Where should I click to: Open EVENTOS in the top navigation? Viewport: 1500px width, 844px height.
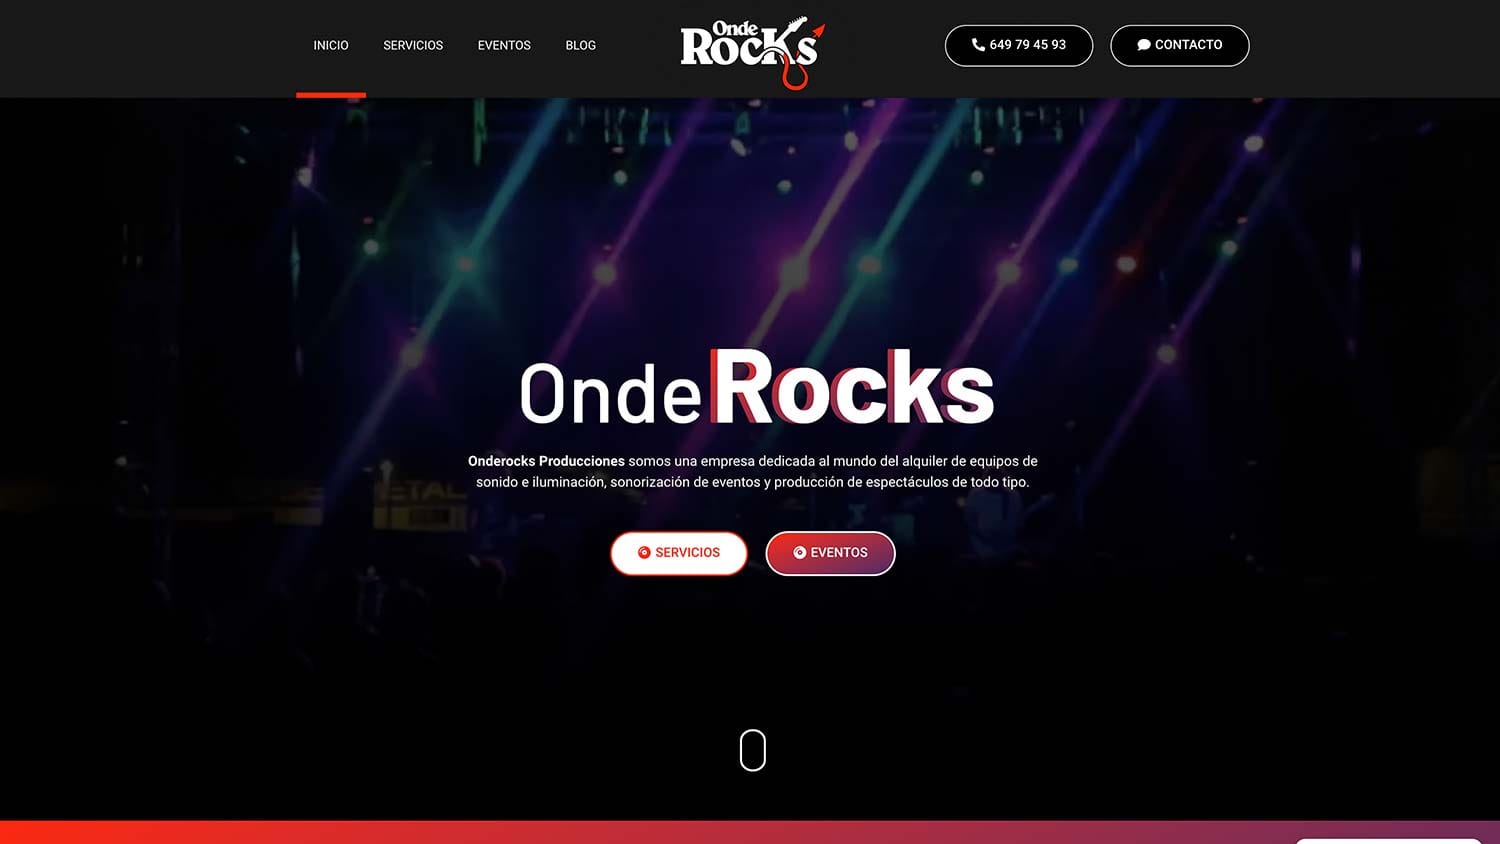click(x=504, y=46)
